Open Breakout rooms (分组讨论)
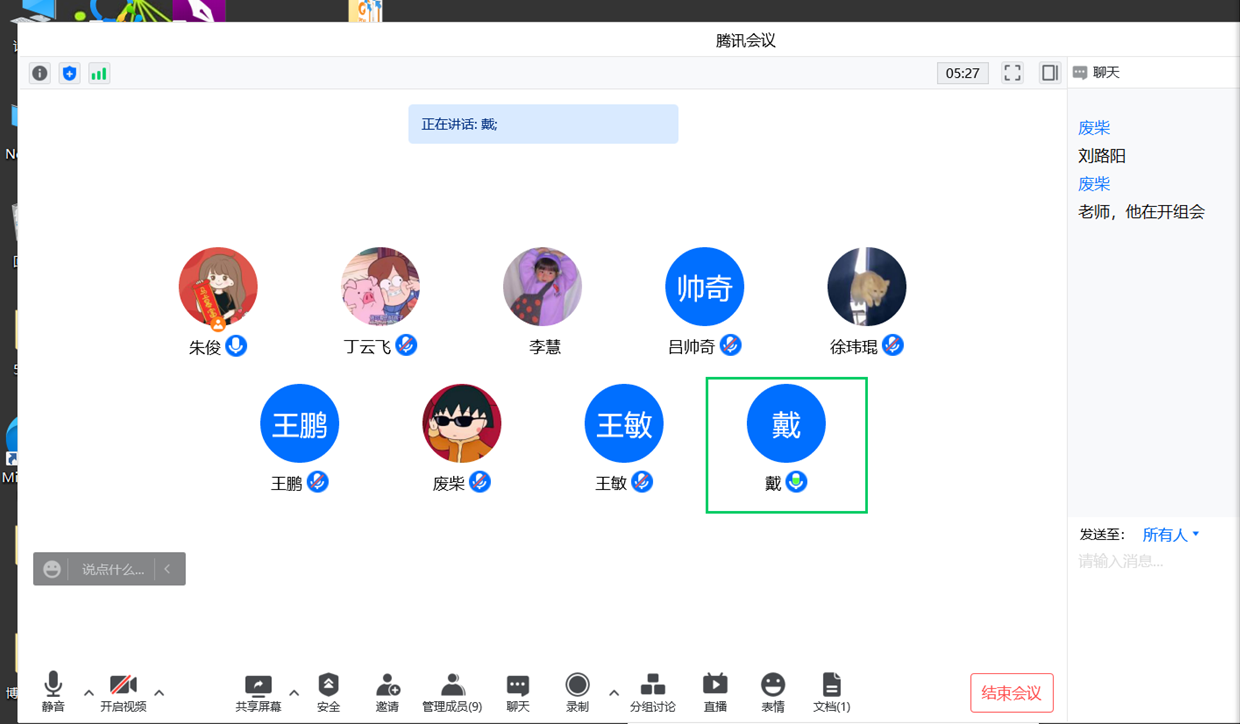This screenshot has width=1240, height=725. 652,692
